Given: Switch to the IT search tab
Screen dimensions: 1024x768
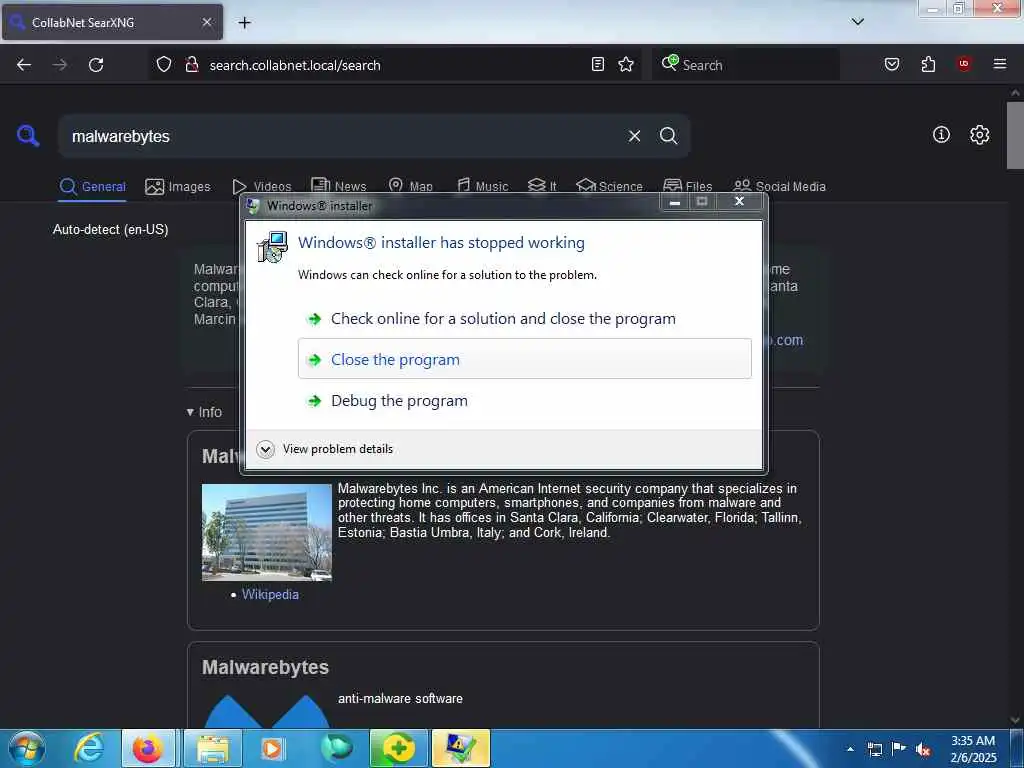Looking at the screenshot, I should pyautogui.click(x=542, y=187).
